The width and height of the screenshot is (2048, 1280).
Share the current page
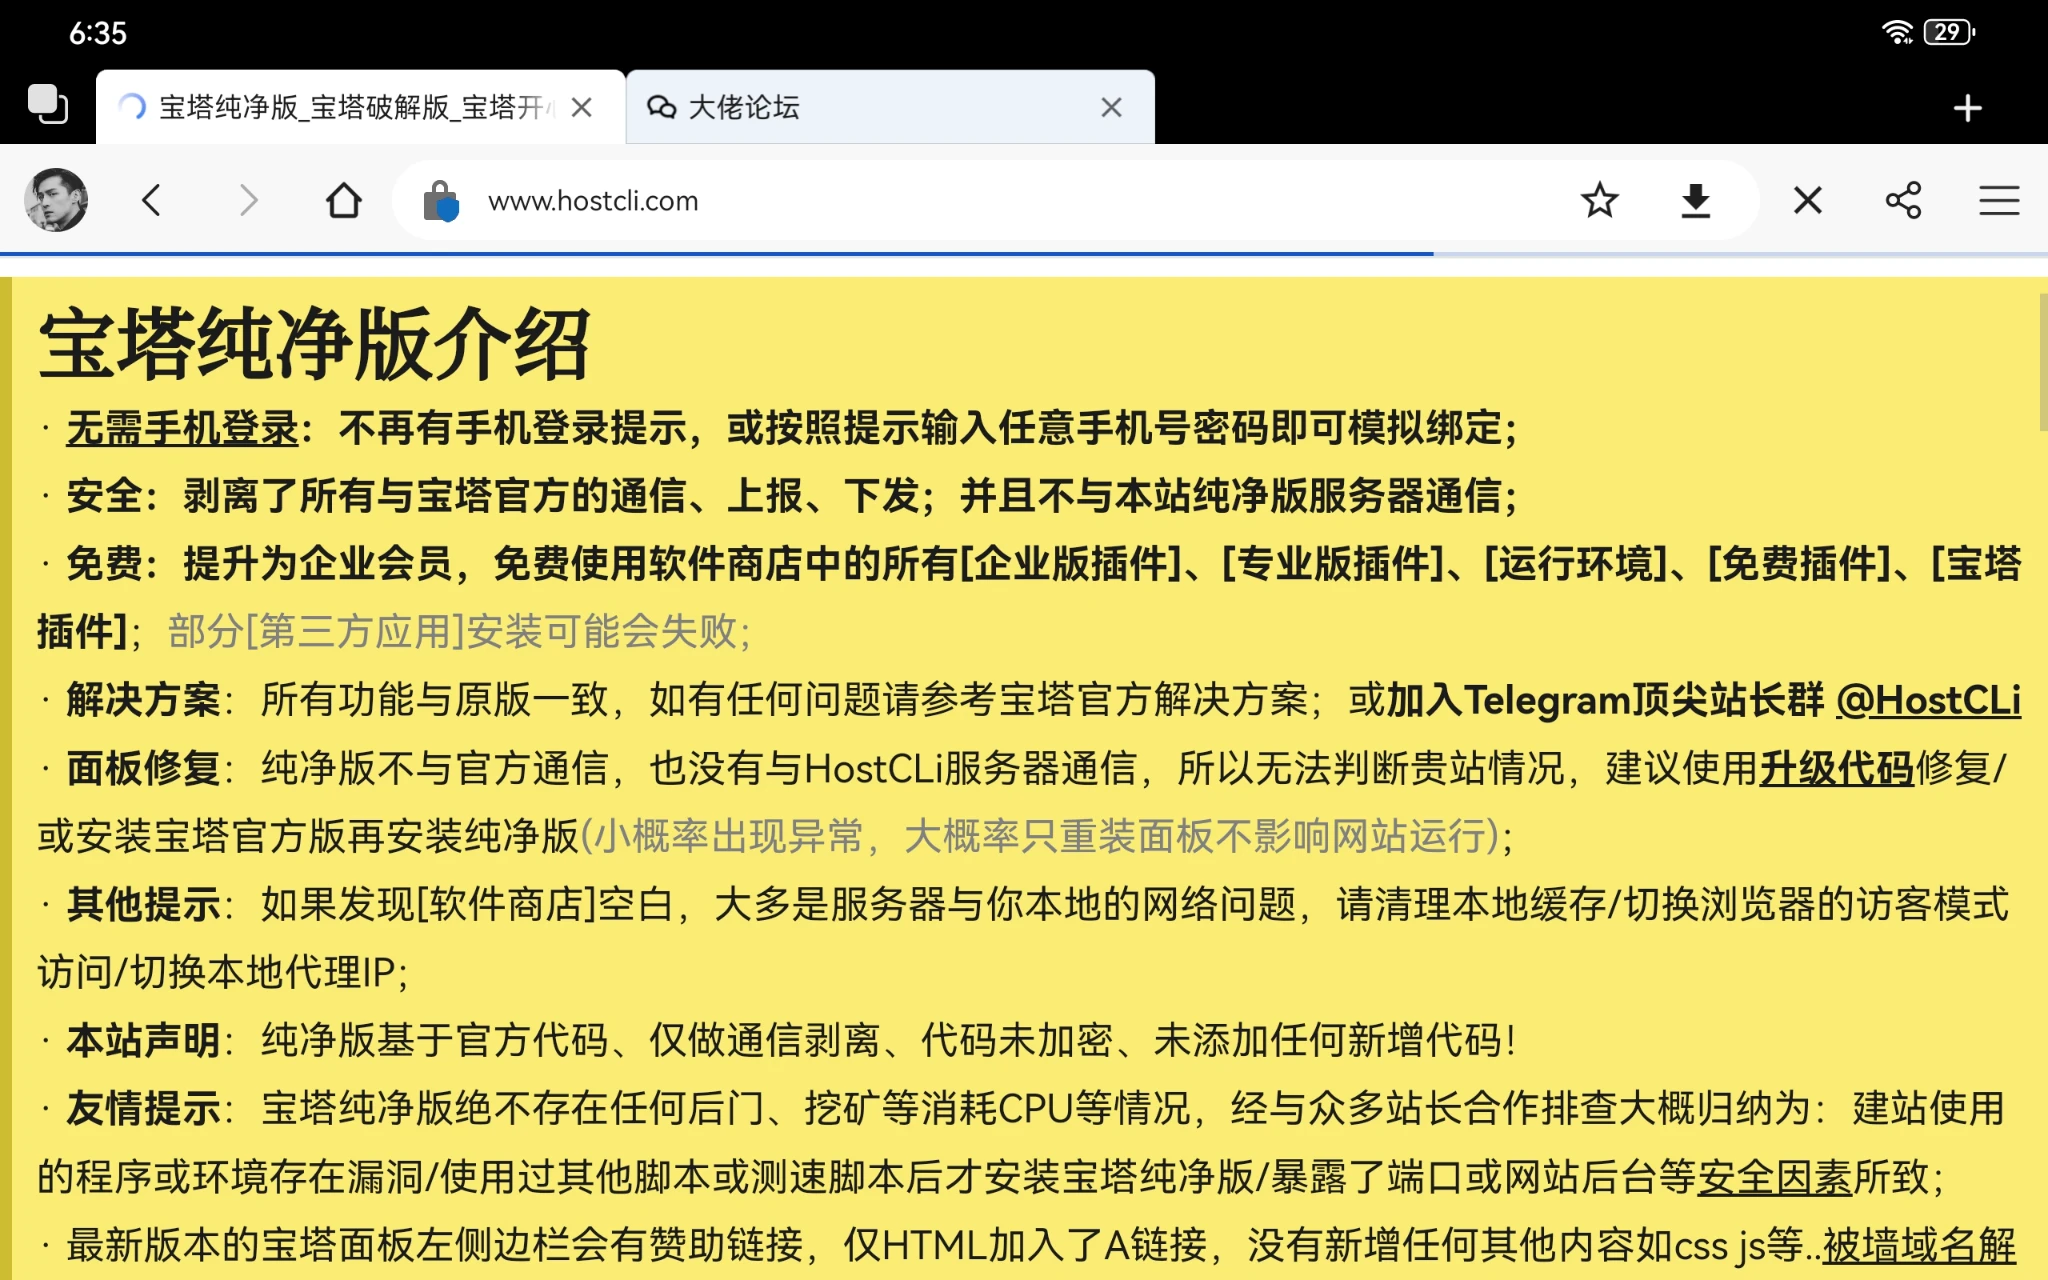click(1903, 200)
